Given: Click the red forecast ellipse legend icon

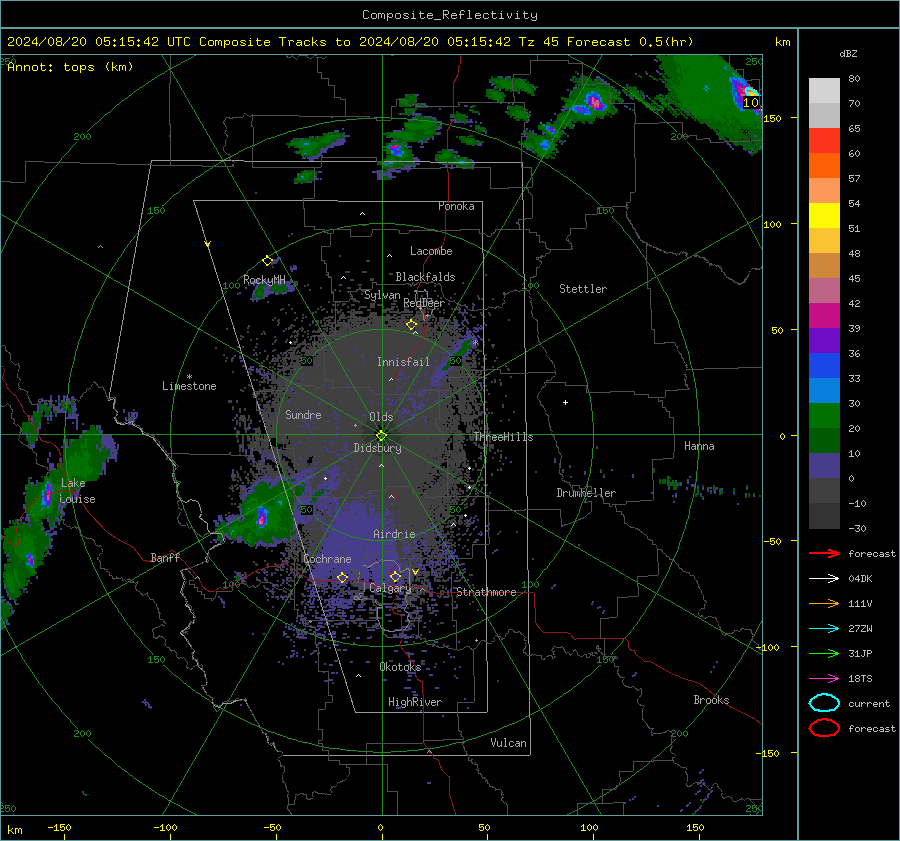Looking at the screenshot, I should [x=824, y=728].
